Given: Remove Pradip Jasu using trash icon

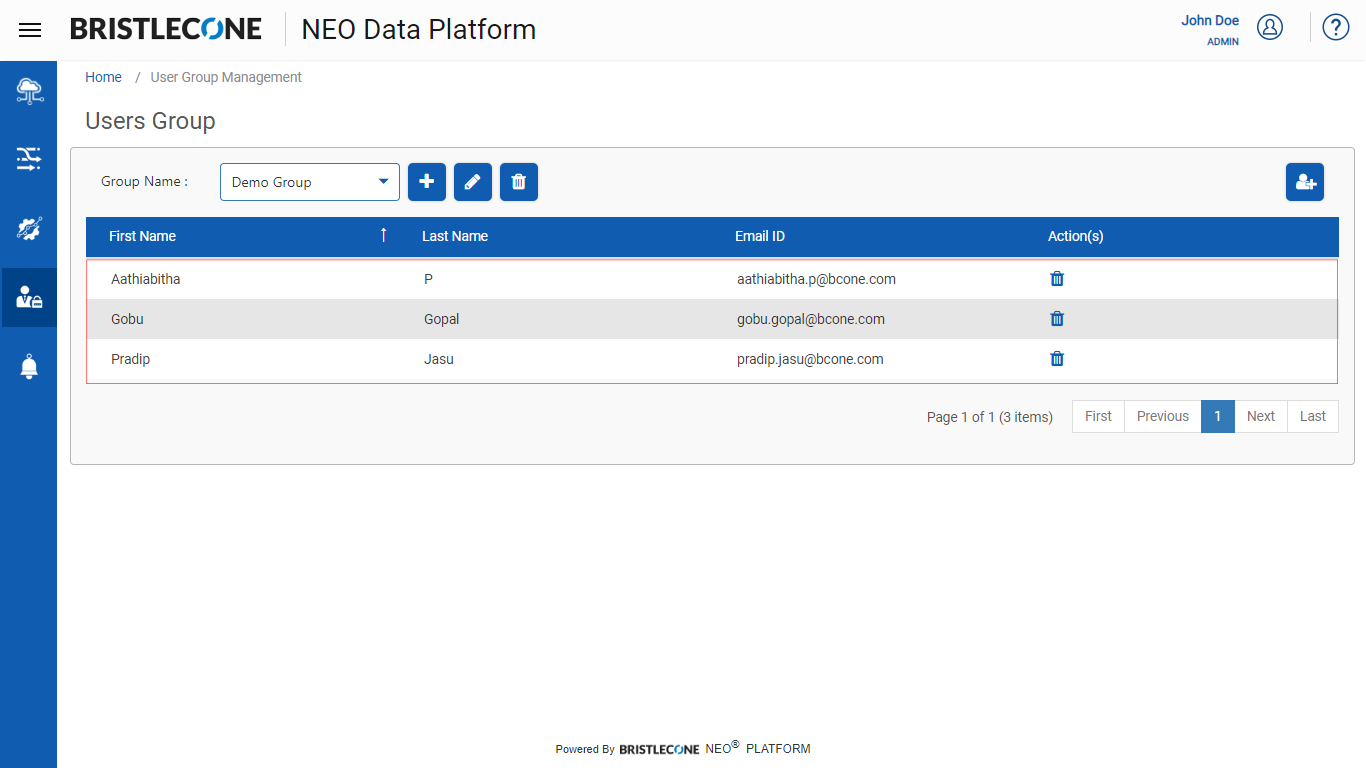Looking at the screenshot, I should point(1057,359).
